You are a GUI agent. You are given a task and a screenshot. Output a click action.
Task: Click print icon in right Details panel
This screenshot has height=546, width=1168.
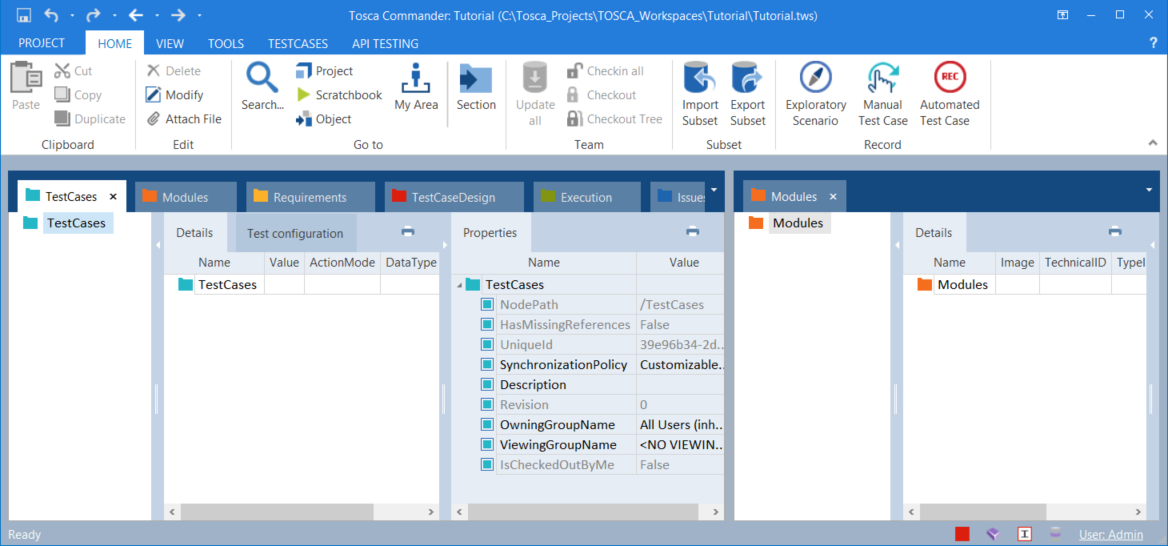tap(1115, 232)
